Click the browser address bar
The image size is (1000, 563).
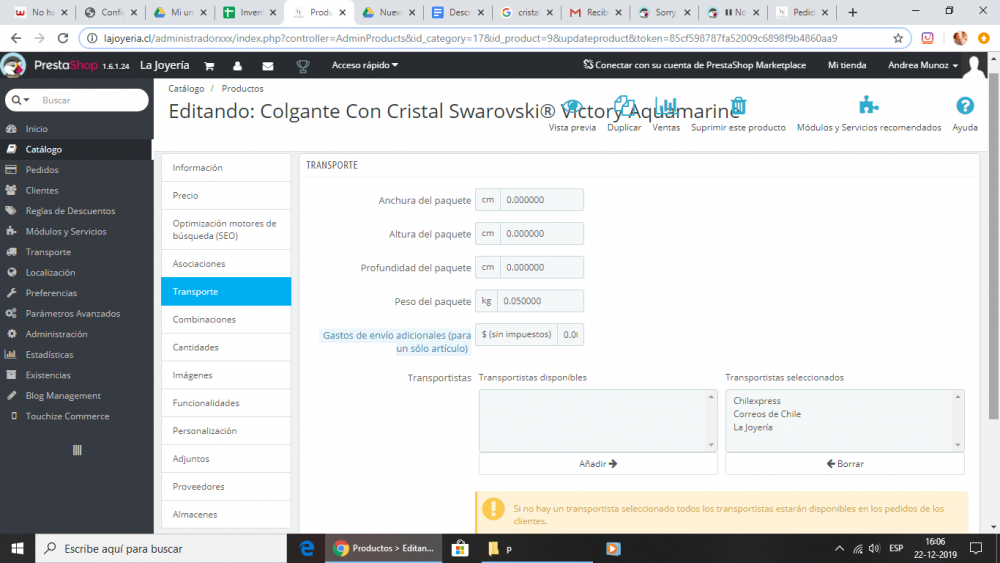point(494,38)
